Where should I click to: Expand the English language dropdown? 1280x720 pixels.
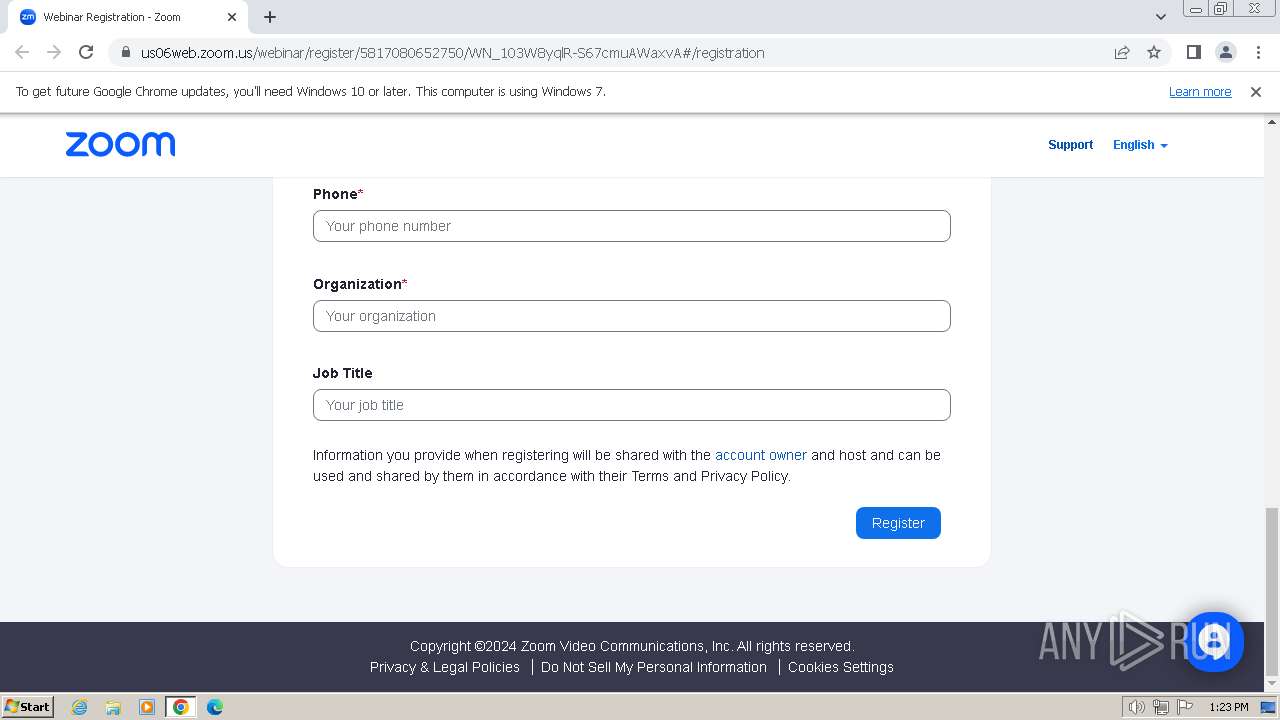coord(1140,145)
